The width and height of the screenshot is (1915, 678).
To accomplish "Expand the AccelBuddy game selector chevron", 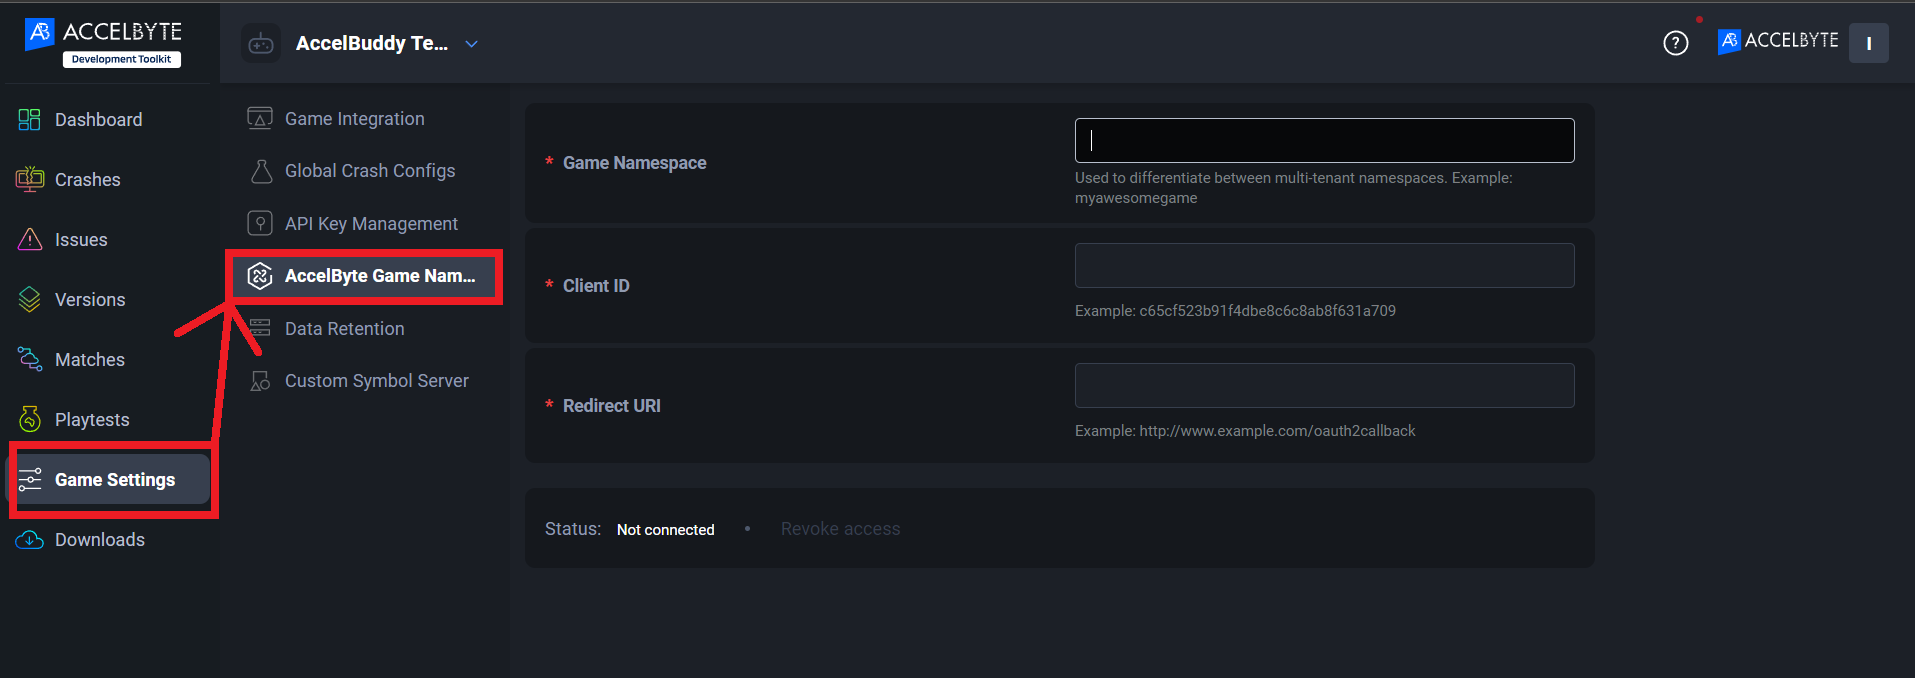I will click(472, 44).
